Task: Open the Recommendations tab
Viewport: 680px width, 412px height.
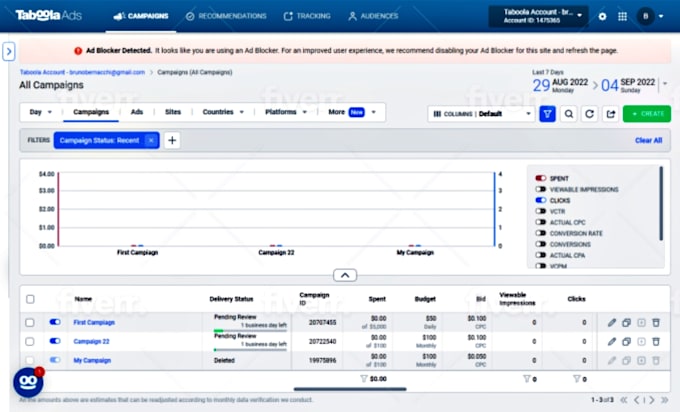Action: 225,16
